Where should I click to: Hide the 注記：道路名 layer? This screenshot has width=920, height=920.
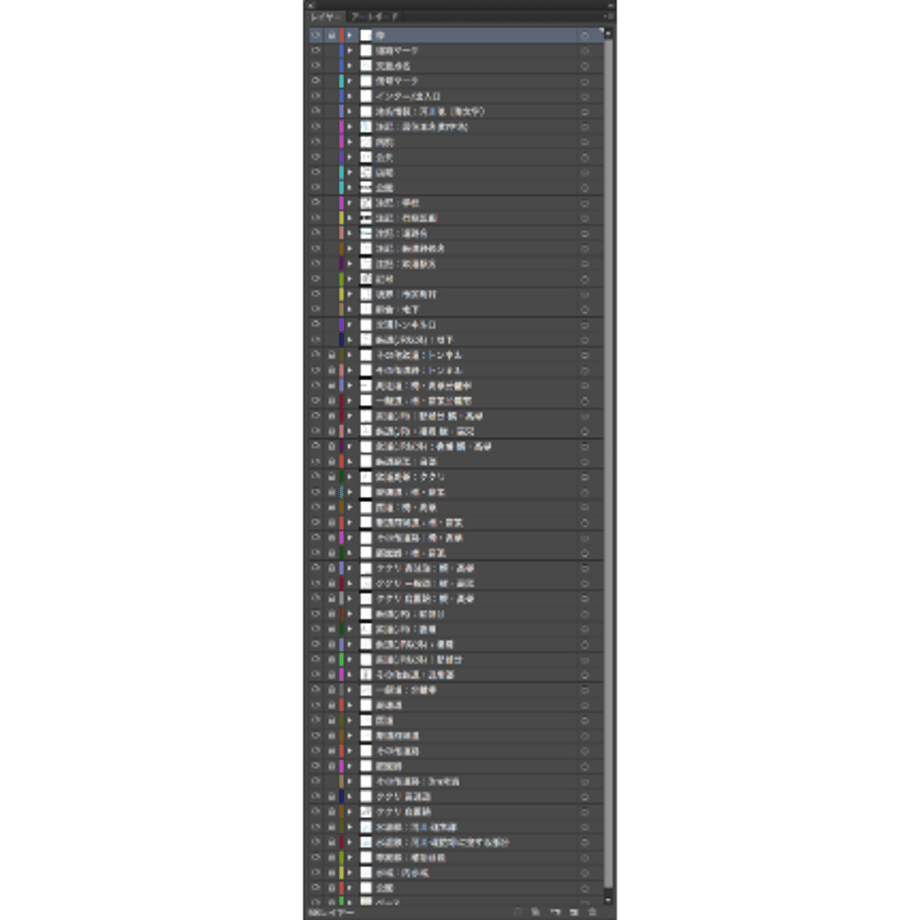point(316,234)
